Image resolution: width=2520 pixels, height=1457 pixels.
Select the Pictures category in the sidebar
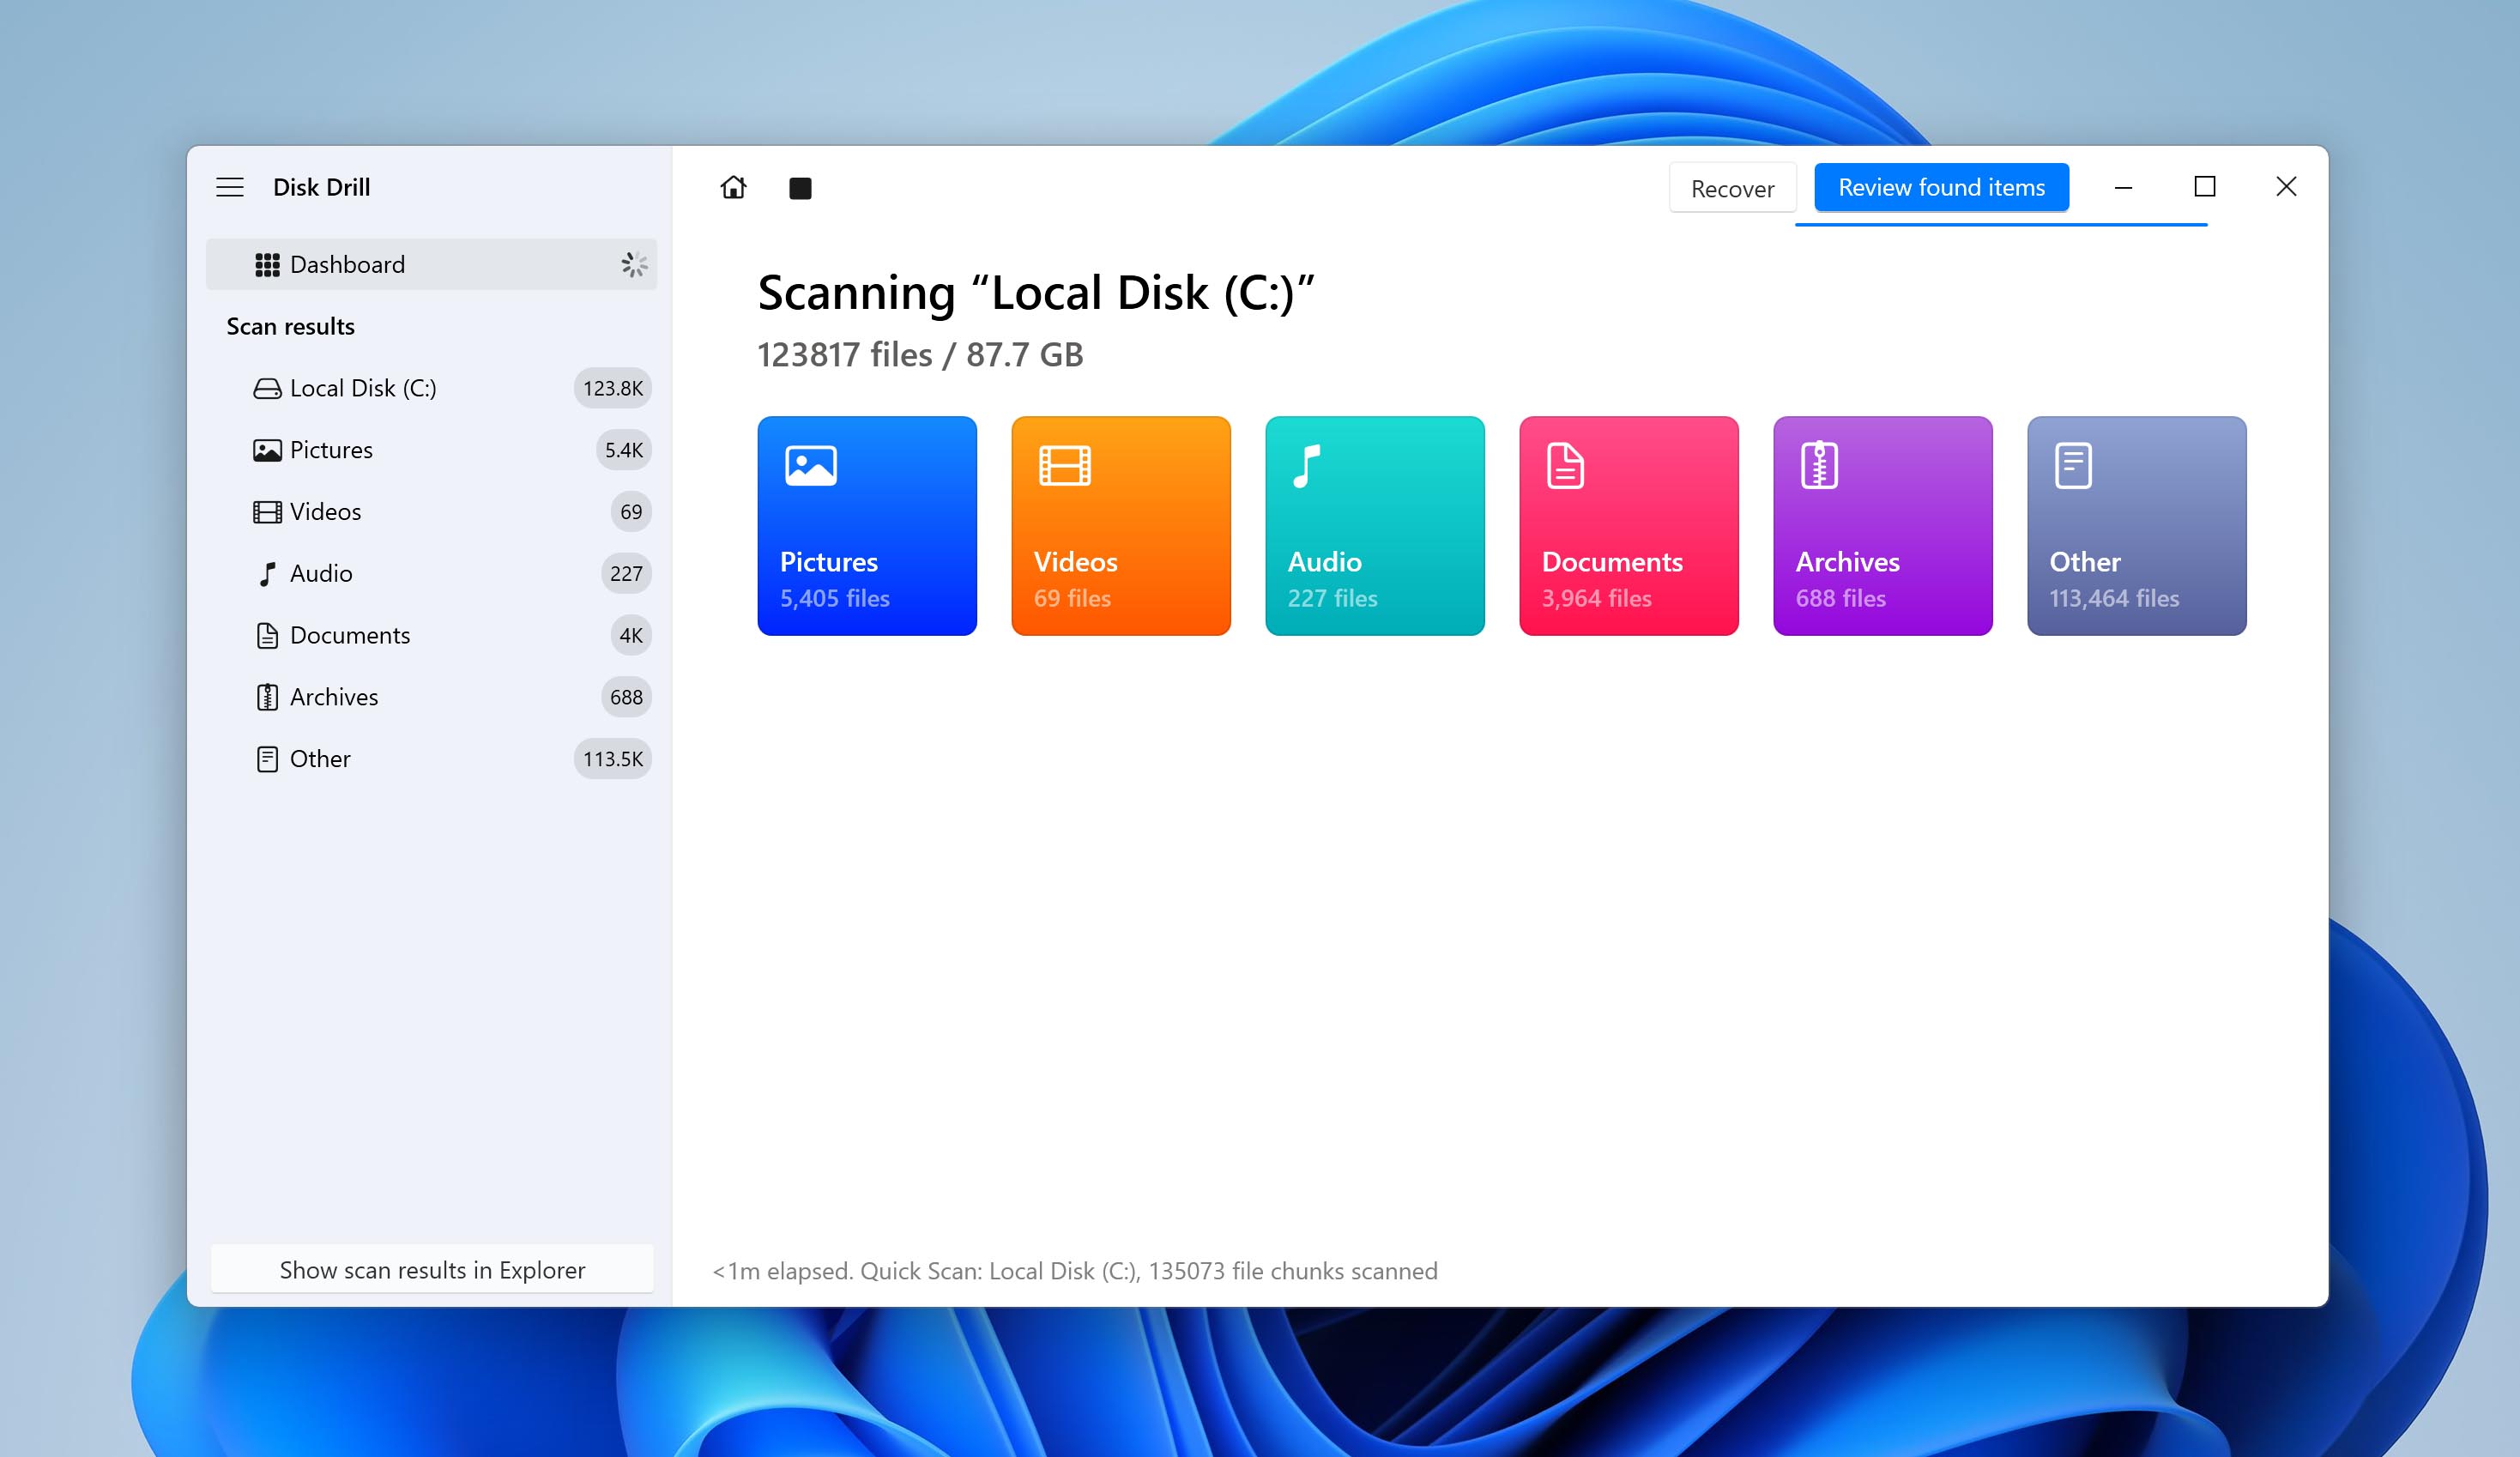click(x=330, y=450)
